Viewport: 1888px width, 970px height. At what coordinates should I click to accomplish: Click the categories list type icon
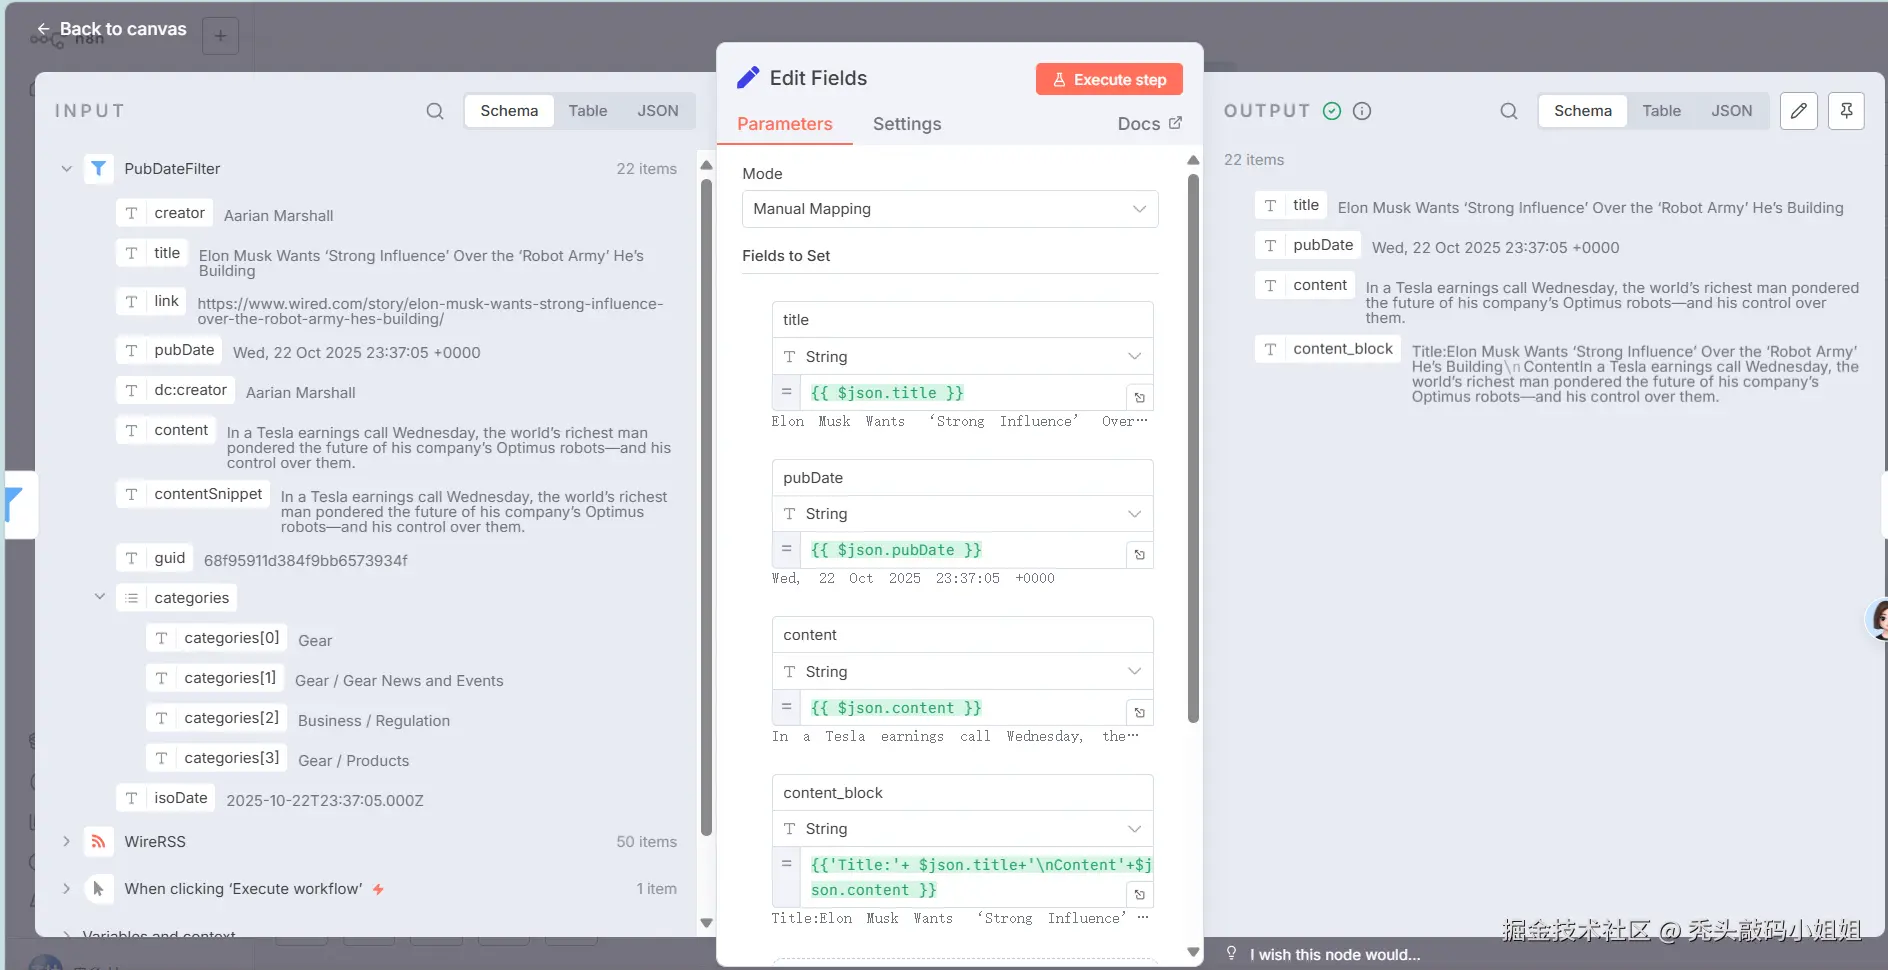(131, 598)
